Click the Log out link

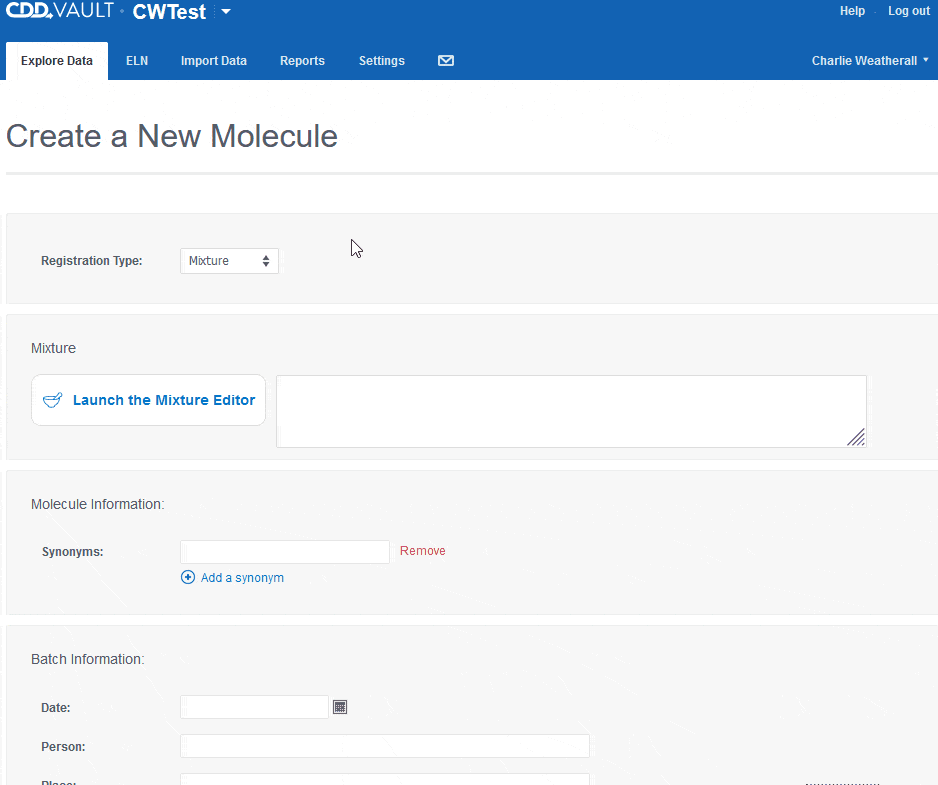pyautogui.click(x=909, y=11)
